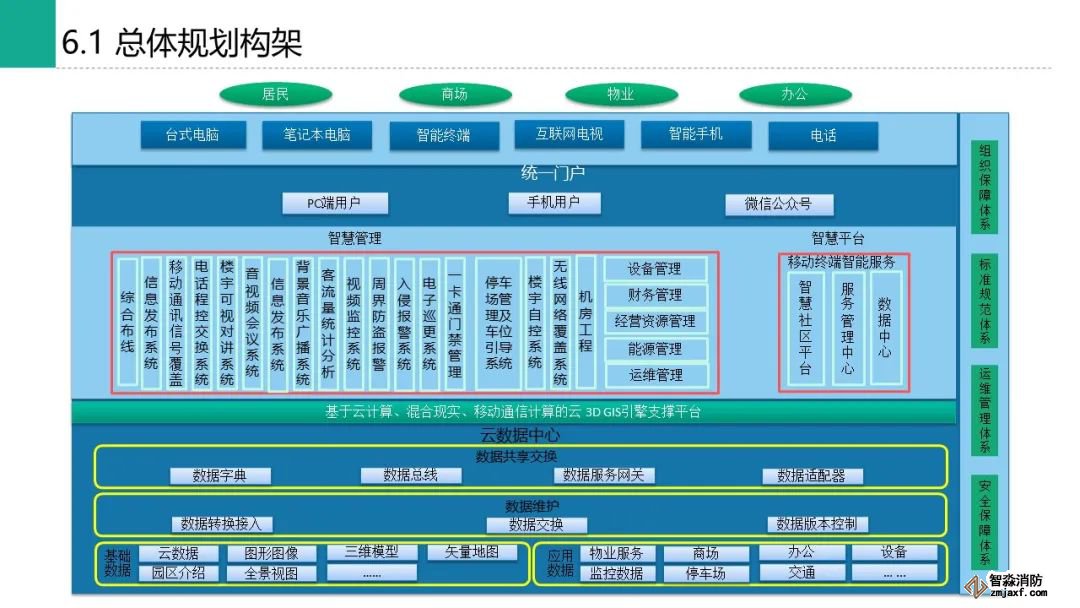The image size is (1080, 608).
Task: Click the 智能手机 box
Action: (695, 134)
